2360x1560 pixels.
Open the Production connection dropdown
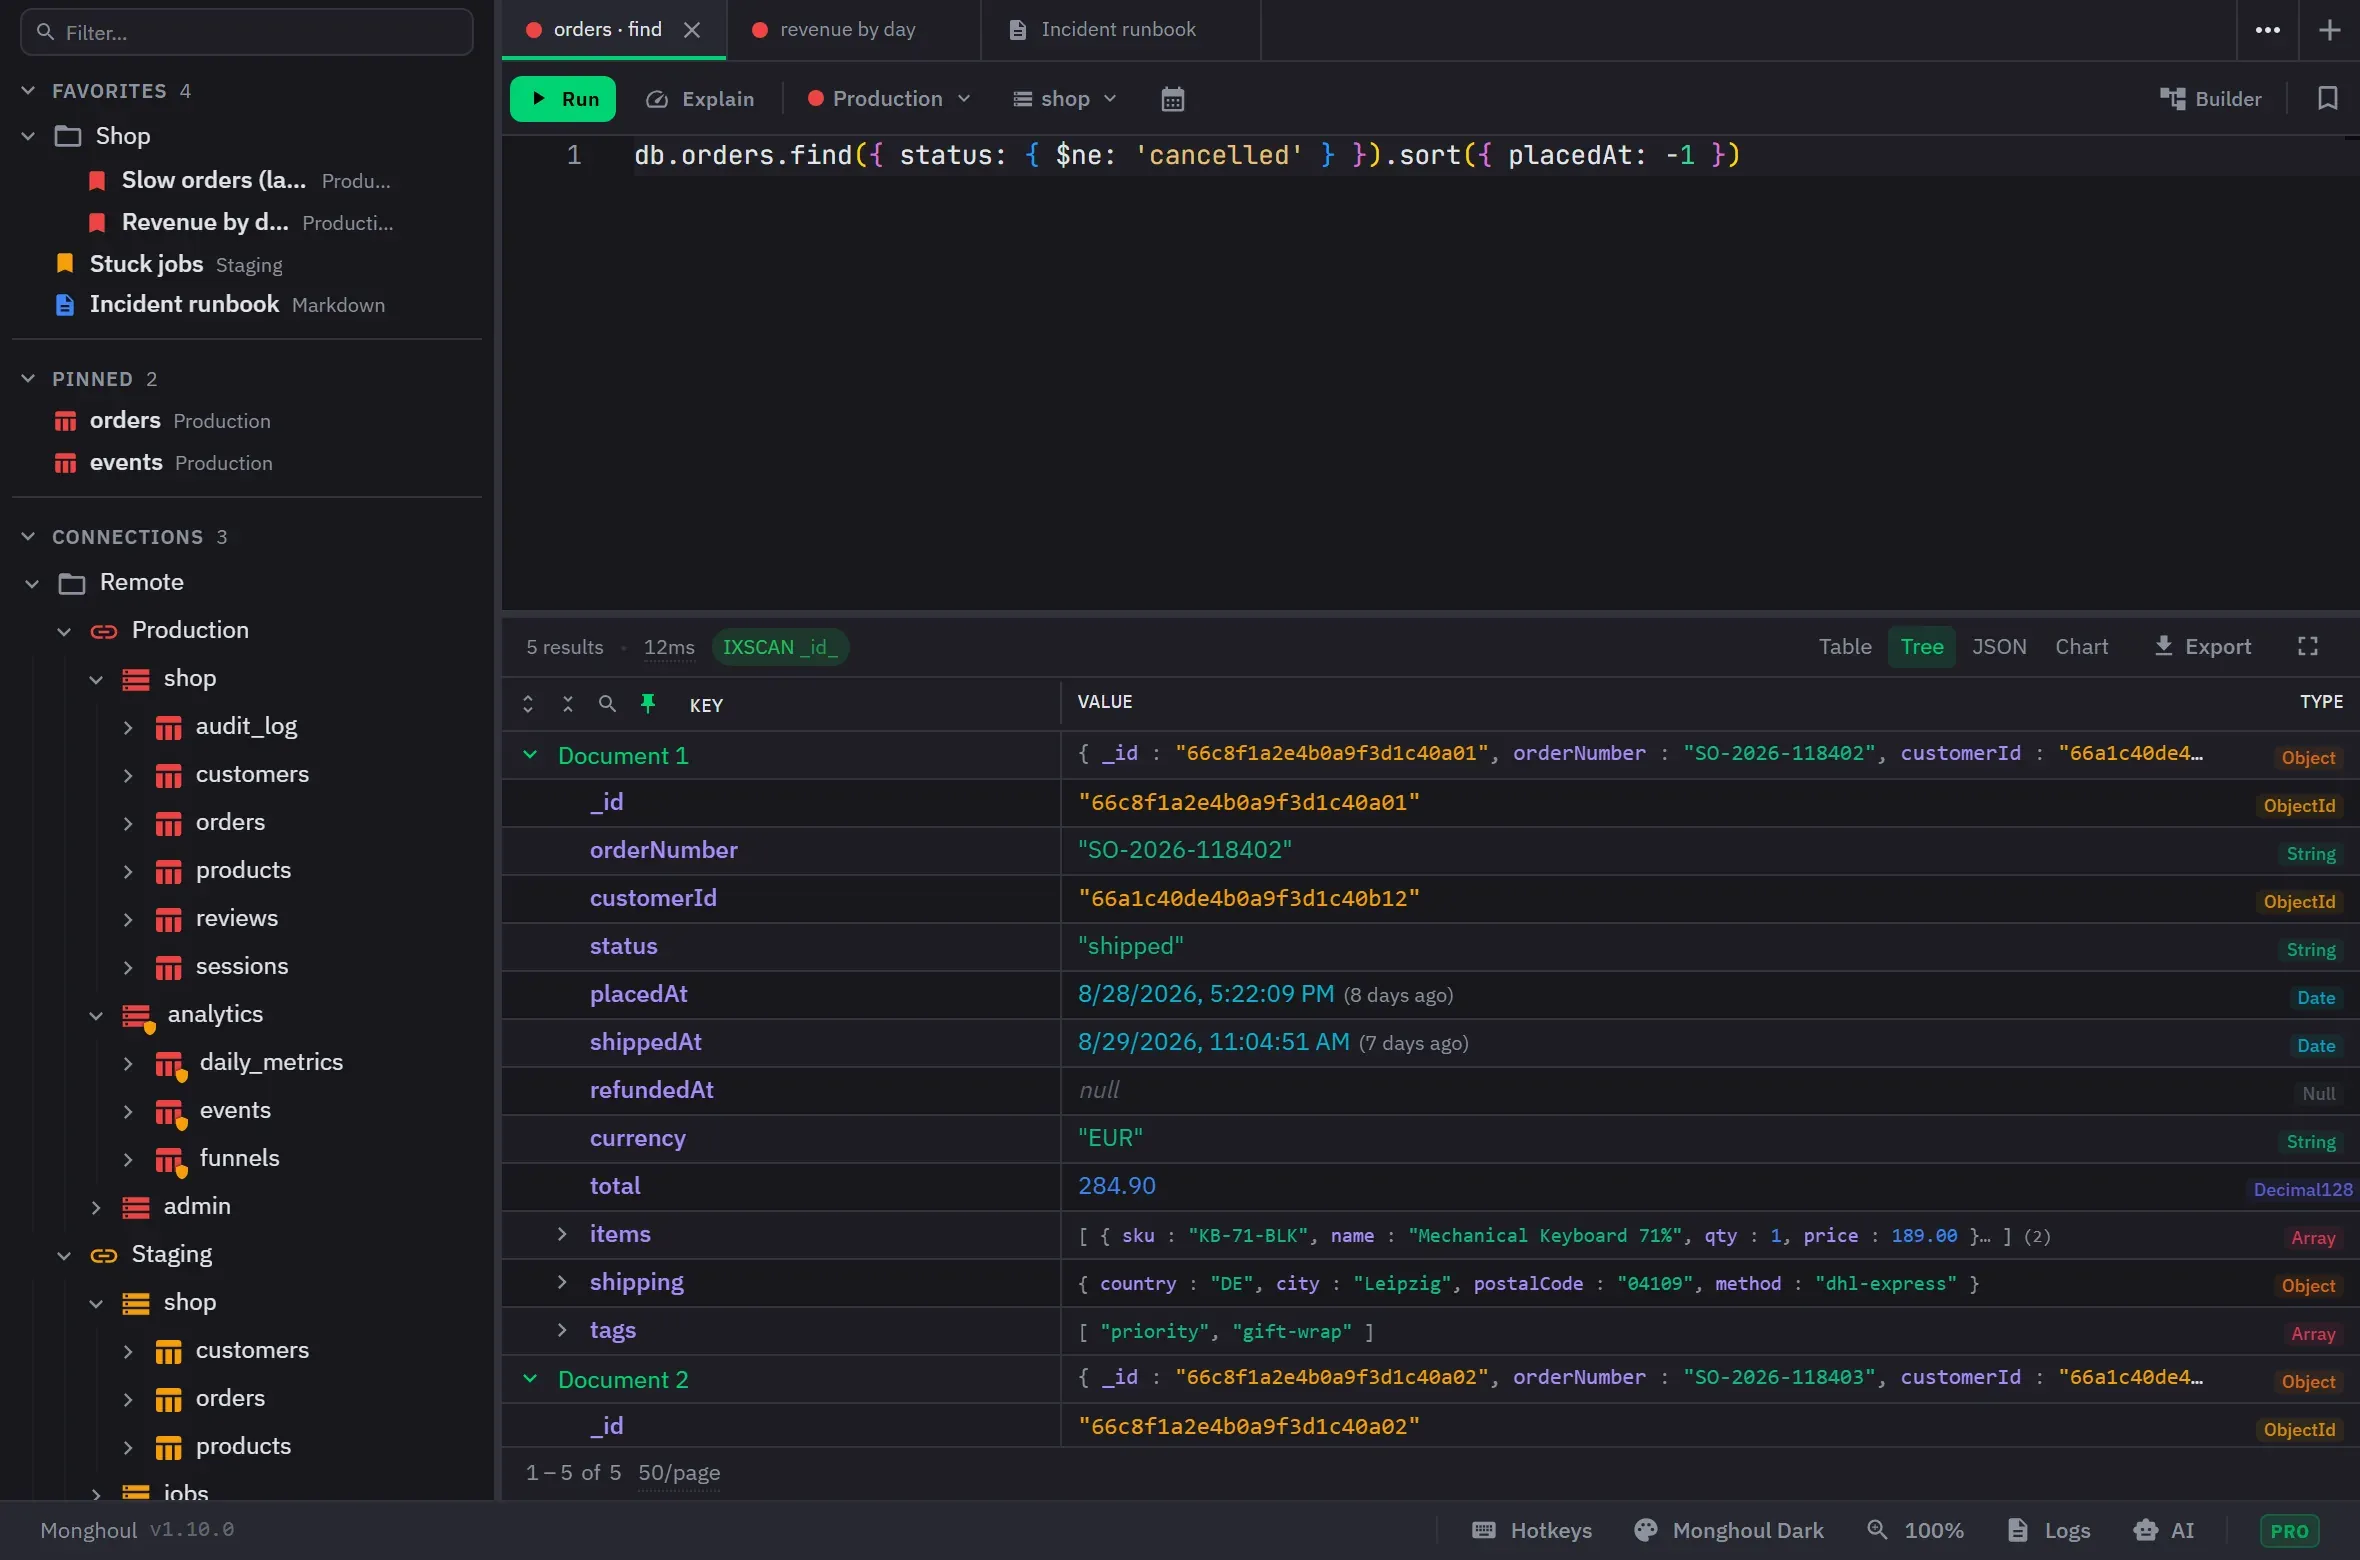pos(889,99)
